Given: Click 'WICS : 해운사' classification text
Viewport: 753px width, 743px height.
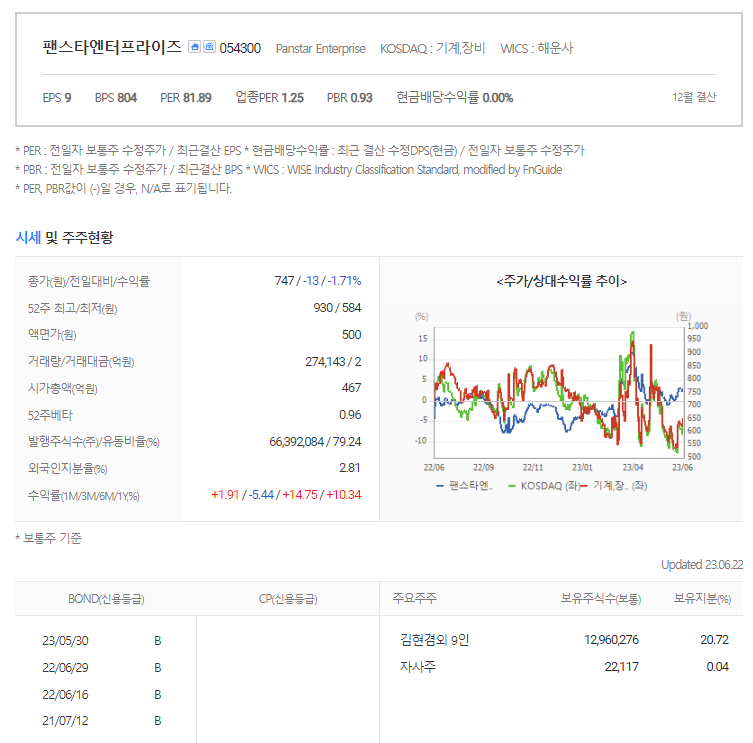Looking at the screenshot, I should (x=537, y=48).
